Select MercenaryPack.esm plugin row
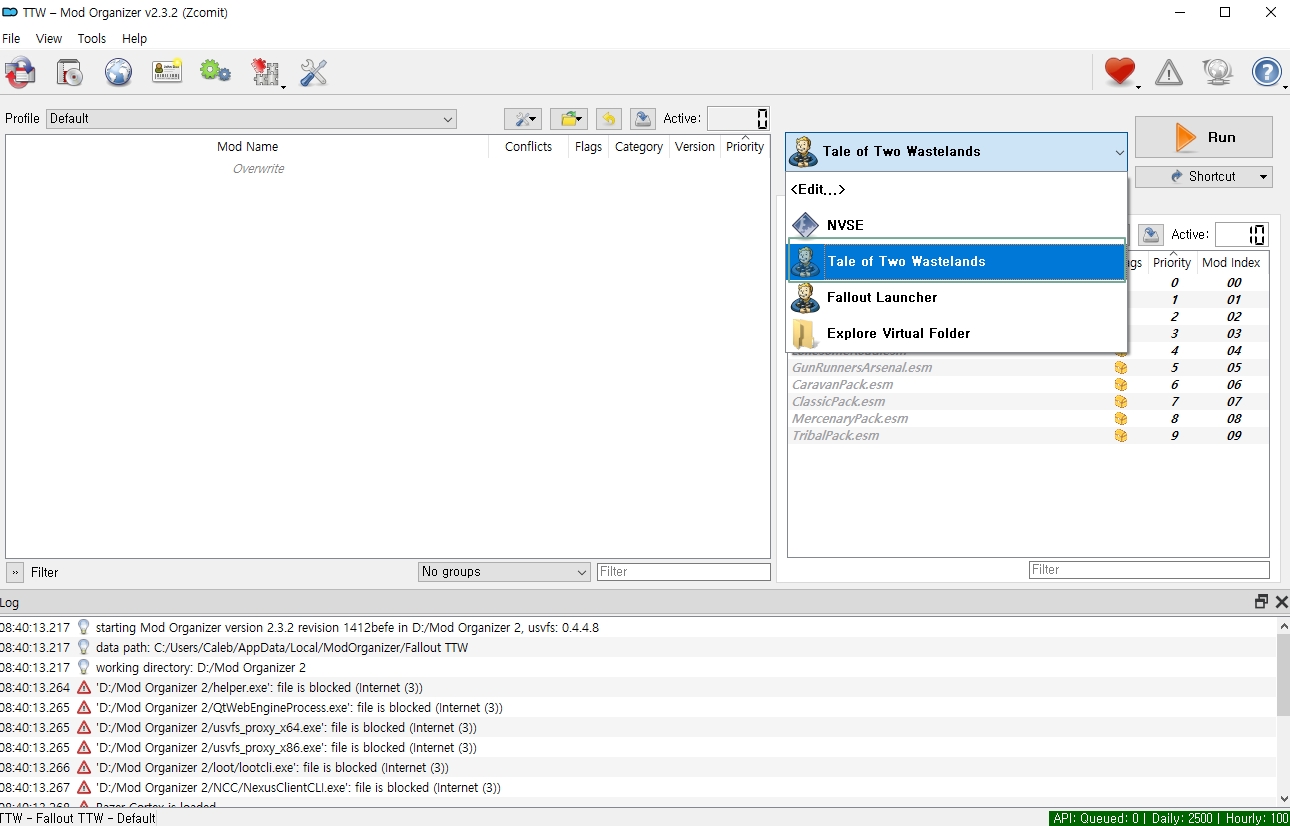The image size is (1290, 826). pyautogui.click(x=1028, y=419)
